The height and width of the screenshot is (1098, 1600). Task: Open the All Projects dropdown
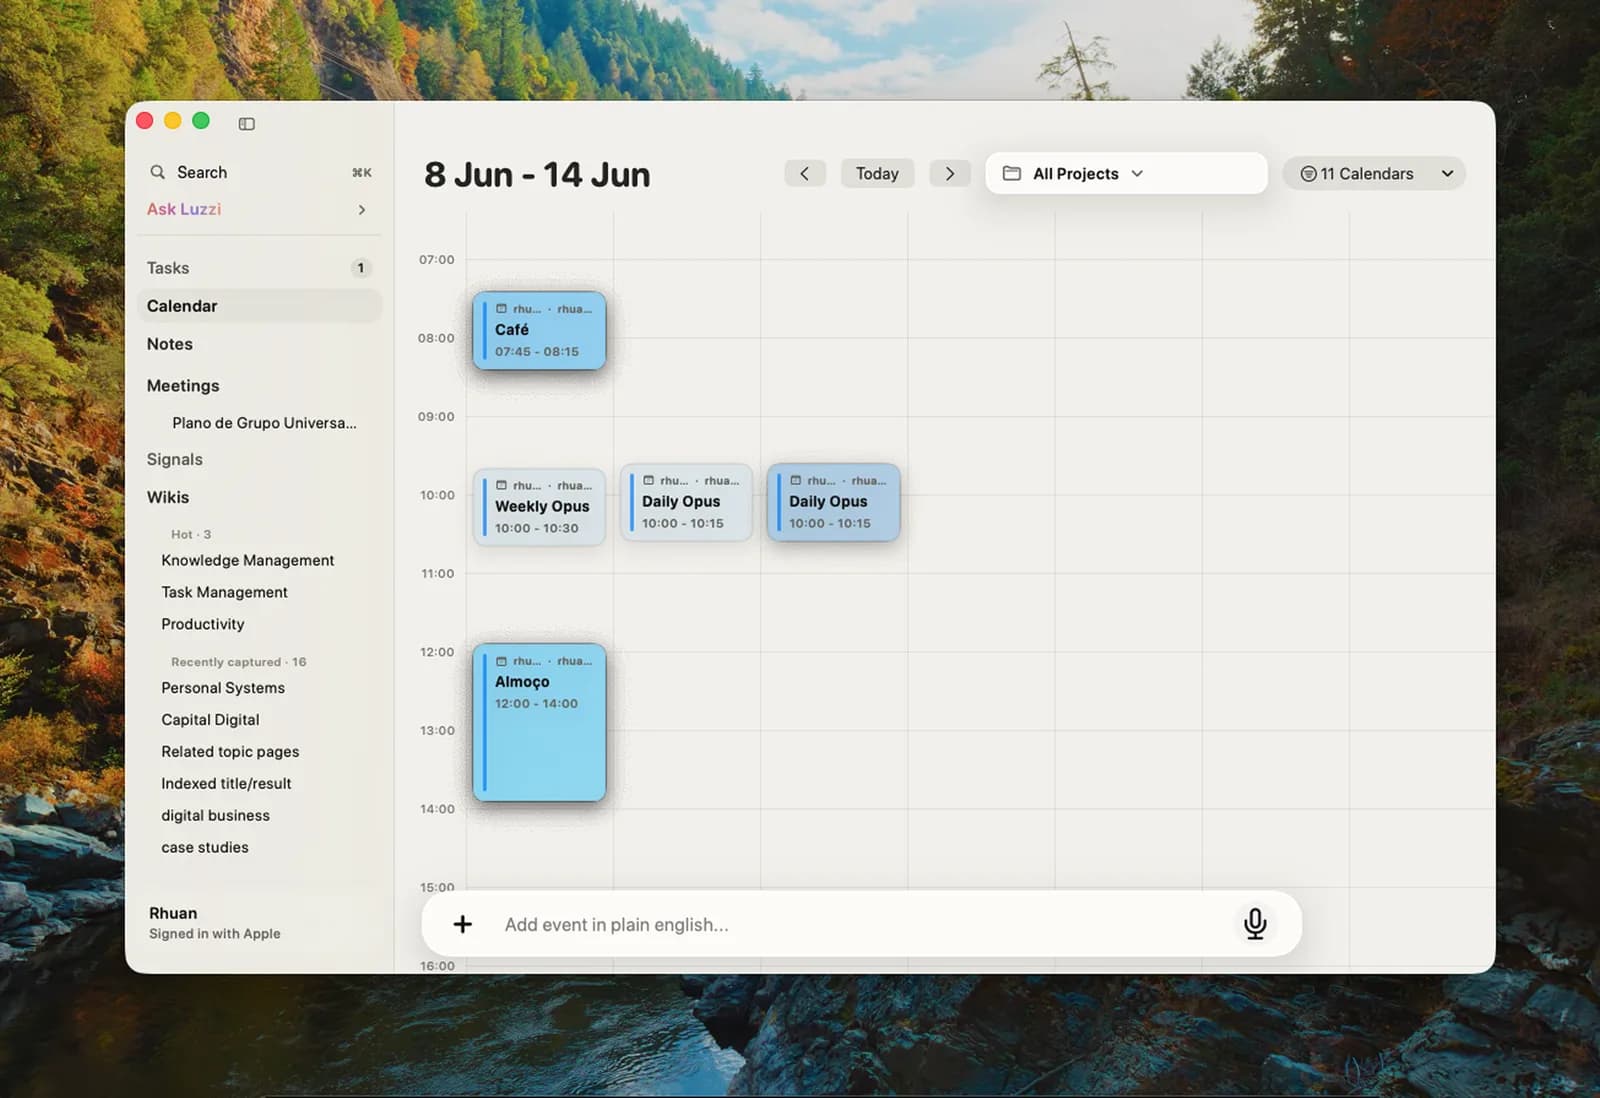(1126, 173)
